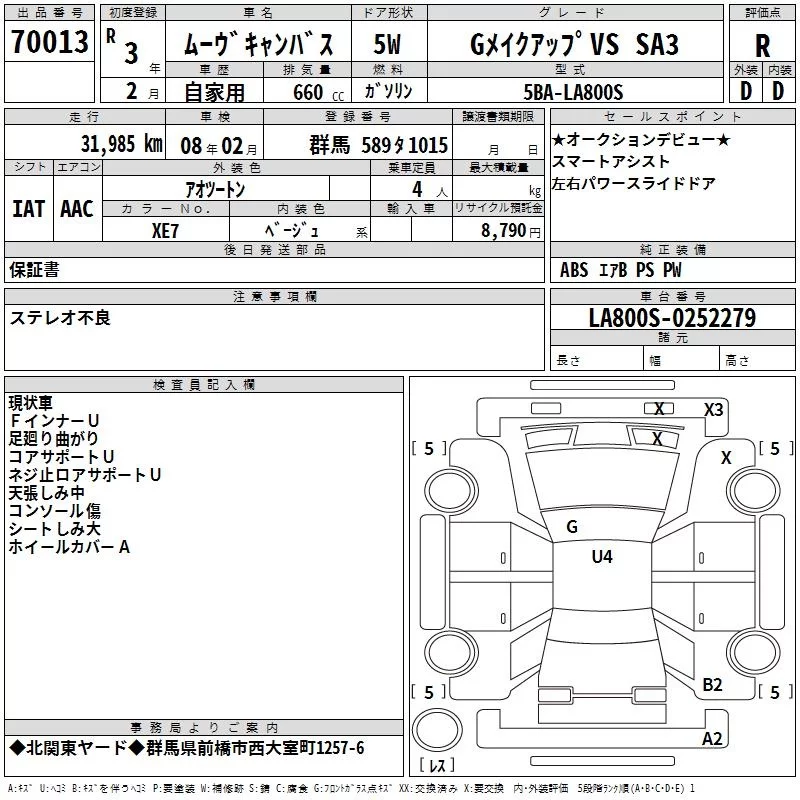
Task: Select inspector note 'コアサポートU'
Action: click(61, 457)
